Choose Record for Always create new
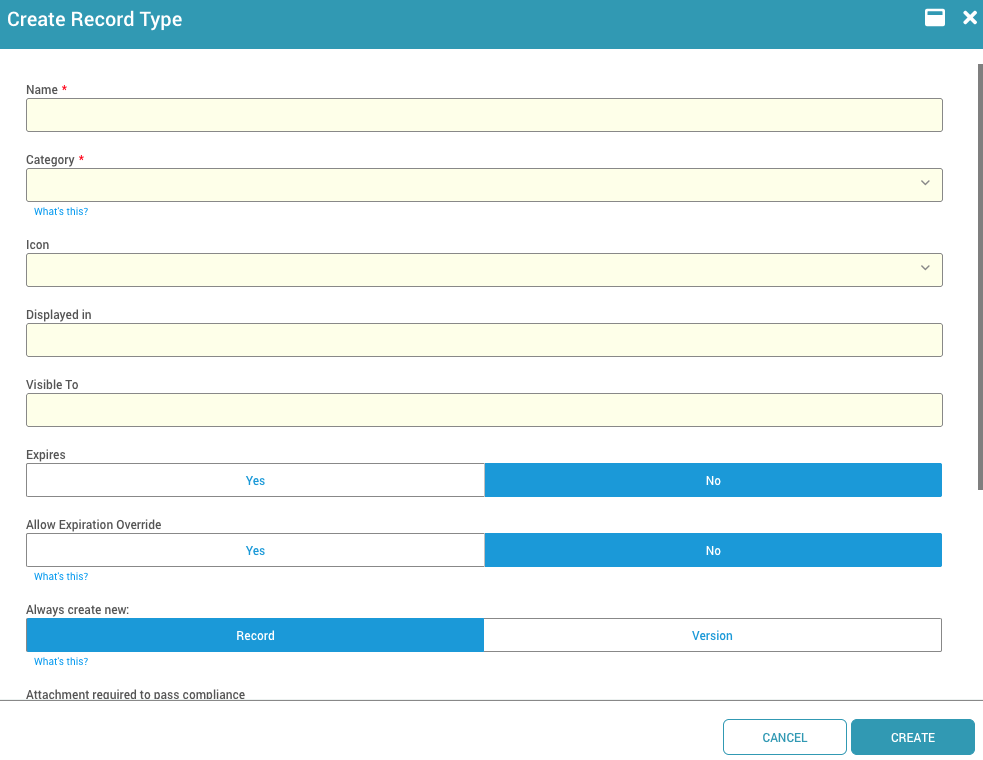This screenshot has width=983, height=760. tap(255, 636)
